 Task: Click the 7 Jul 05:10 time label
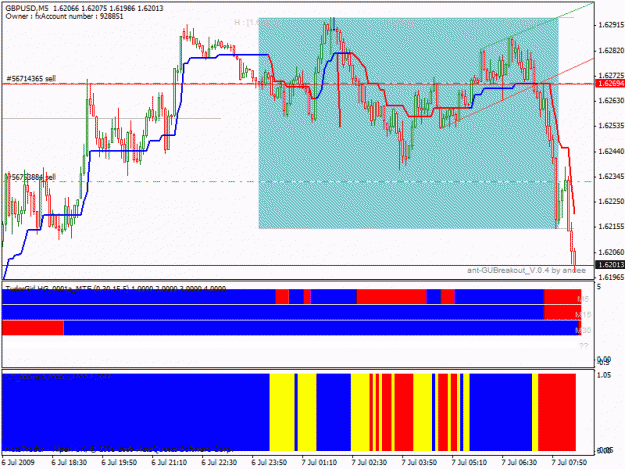[x=469, y=463]
